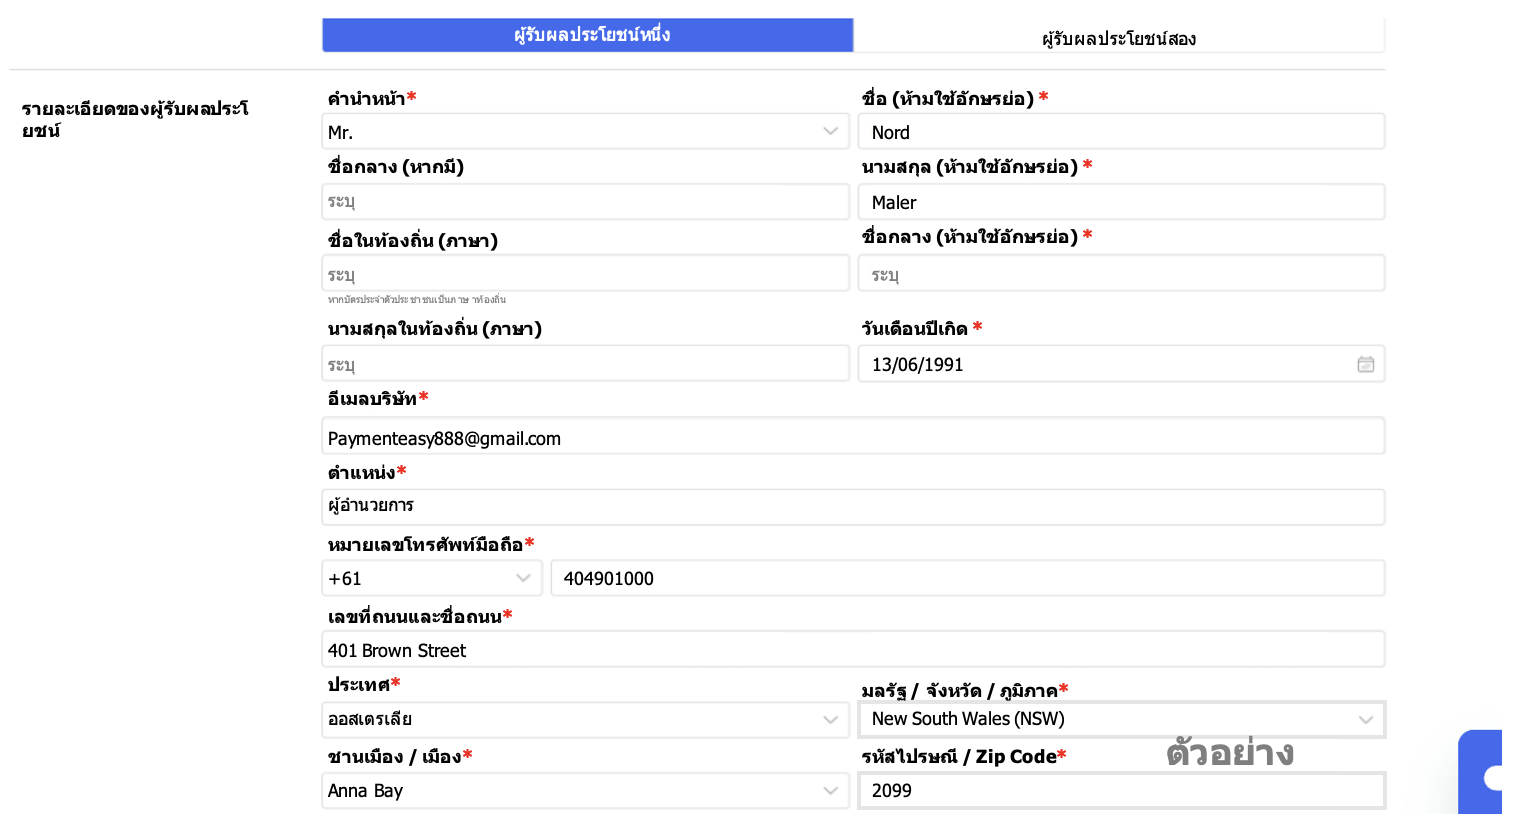The image size is (1522, 830).
Task: Open the state dropdown showing New South Wales (NSW)
Action: [1121, 719]
